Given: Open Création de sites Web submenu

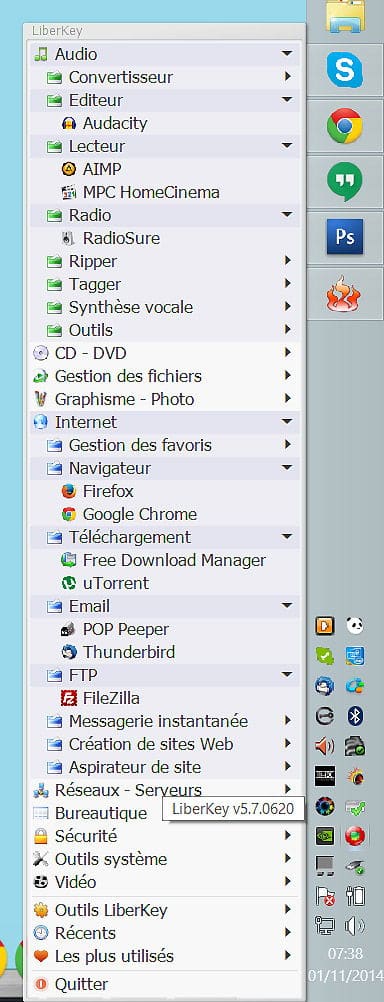Looking at the screenshot, I should point(164,744).
